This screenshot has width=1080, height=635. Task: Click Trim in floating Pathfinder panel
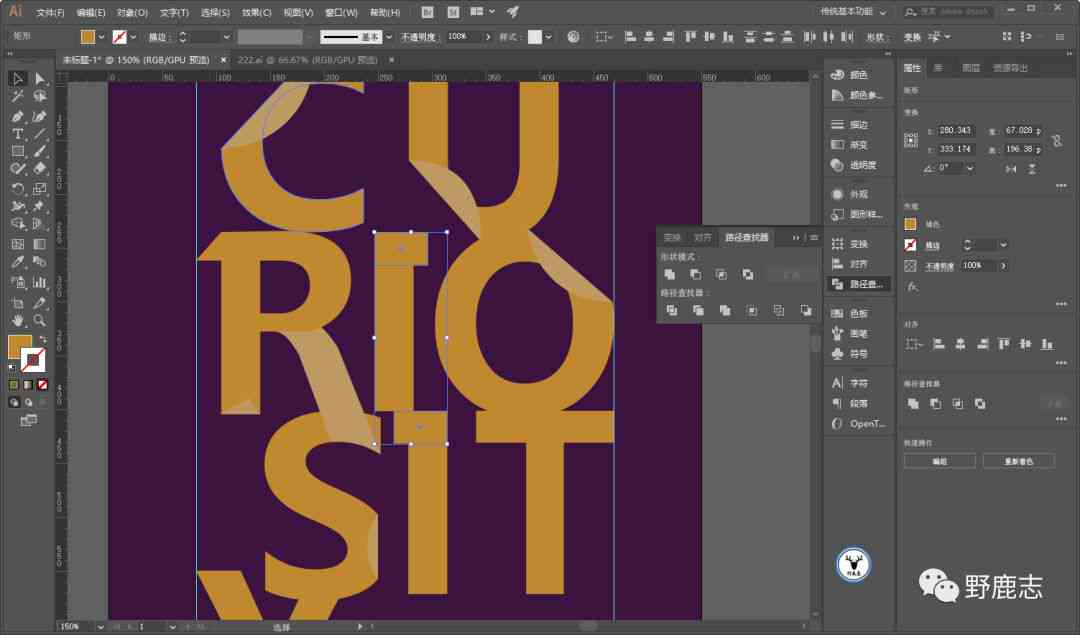click(698, 311)
